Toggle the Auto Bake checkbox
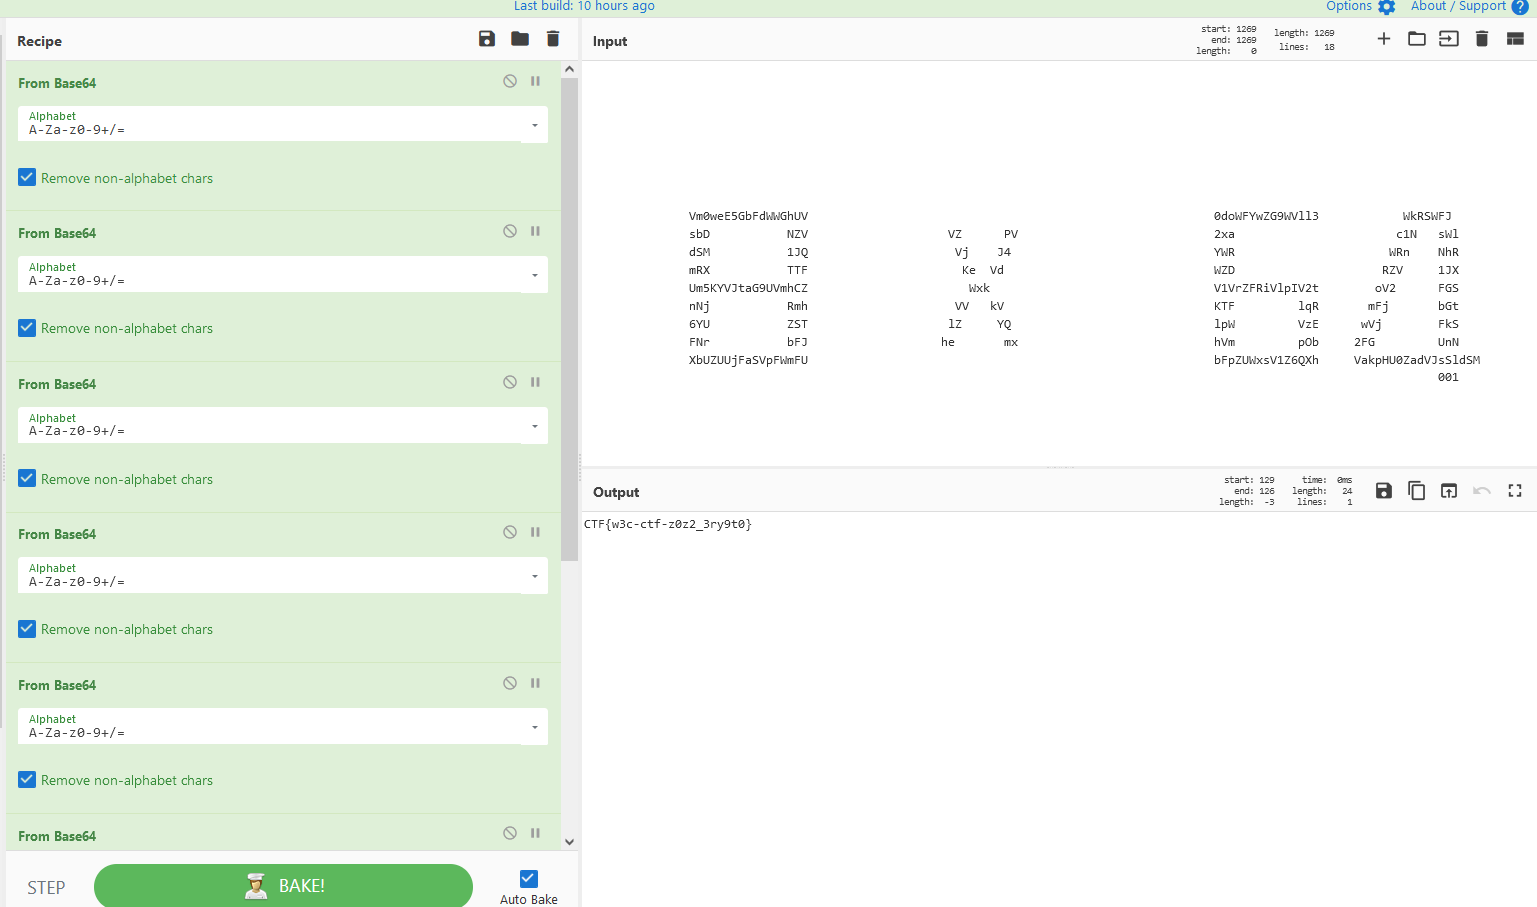 pyautogui.click(x=529, y=878)
